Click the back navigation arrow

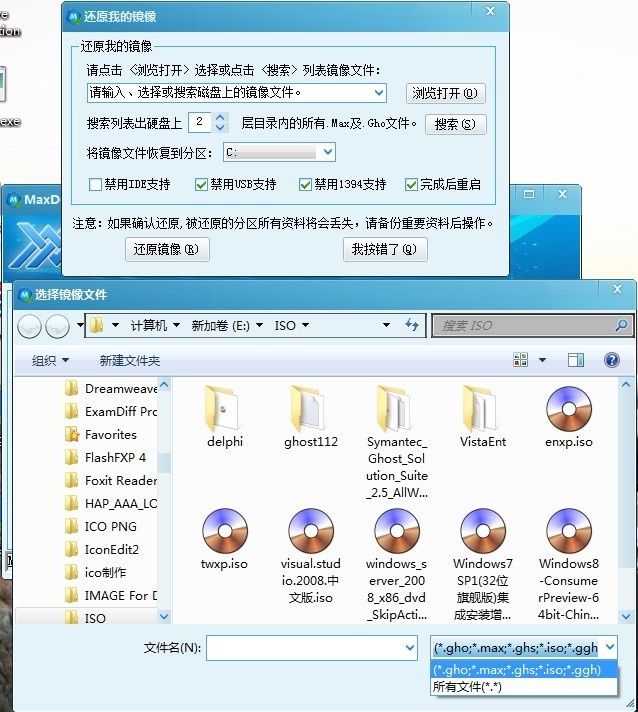[30, 326]
